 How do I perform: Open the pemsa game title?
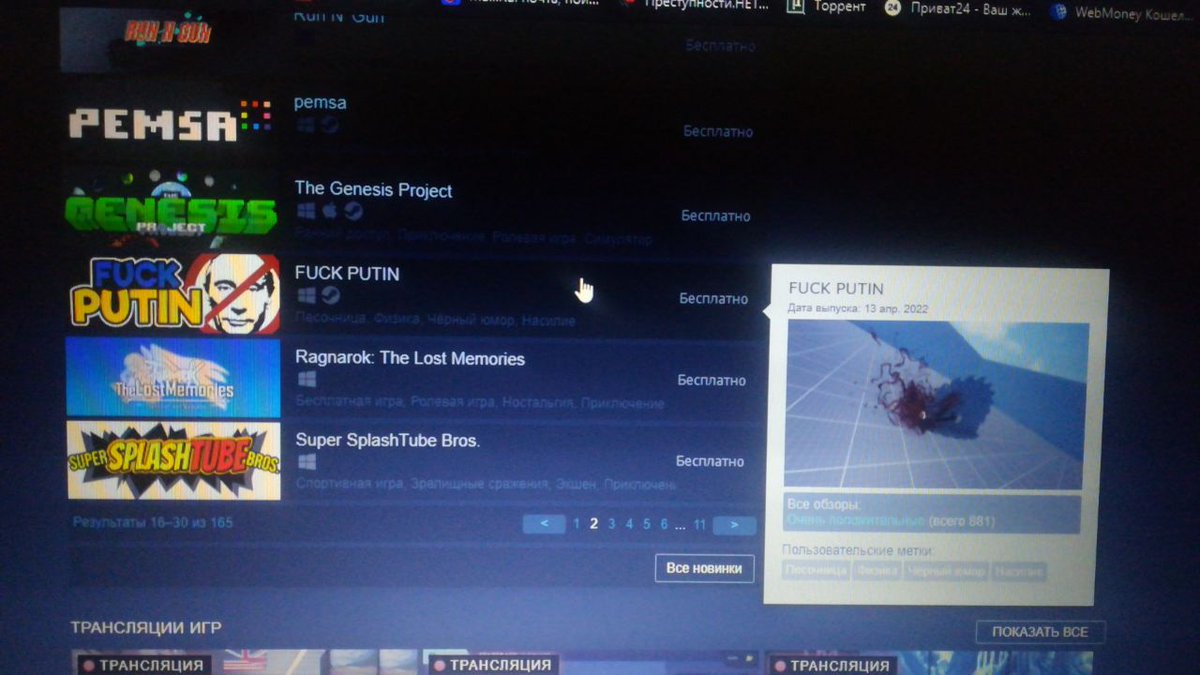point(320,102)
